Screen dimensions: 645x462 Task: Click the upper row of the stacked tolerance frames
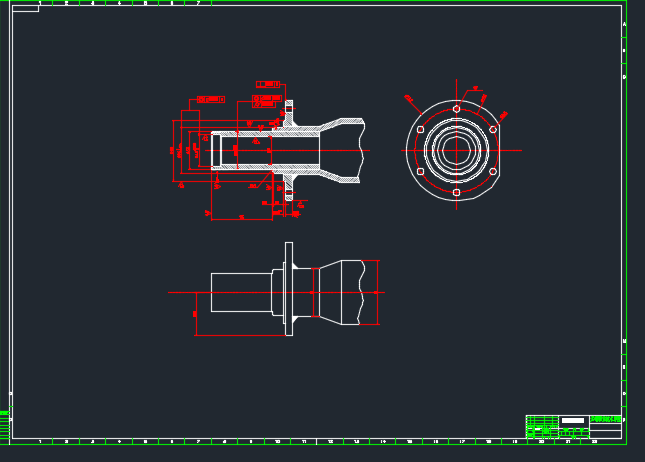(x=267, y=98)
